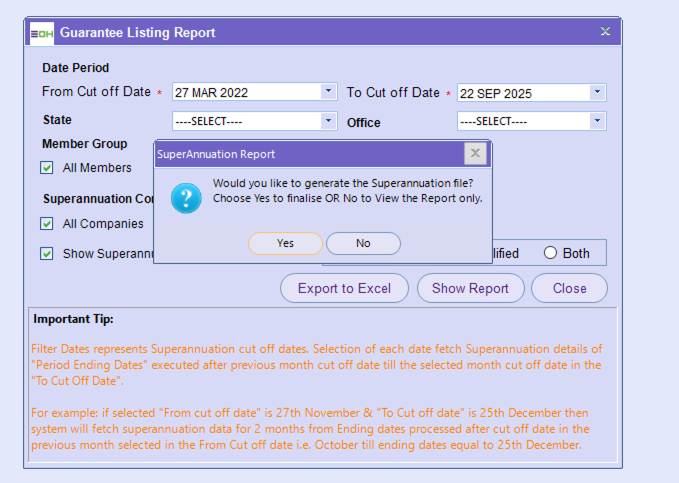Close the SuperAnnuation Report dialog
Image resolution: width=679 pixels, height=483 pixels.
475,153
